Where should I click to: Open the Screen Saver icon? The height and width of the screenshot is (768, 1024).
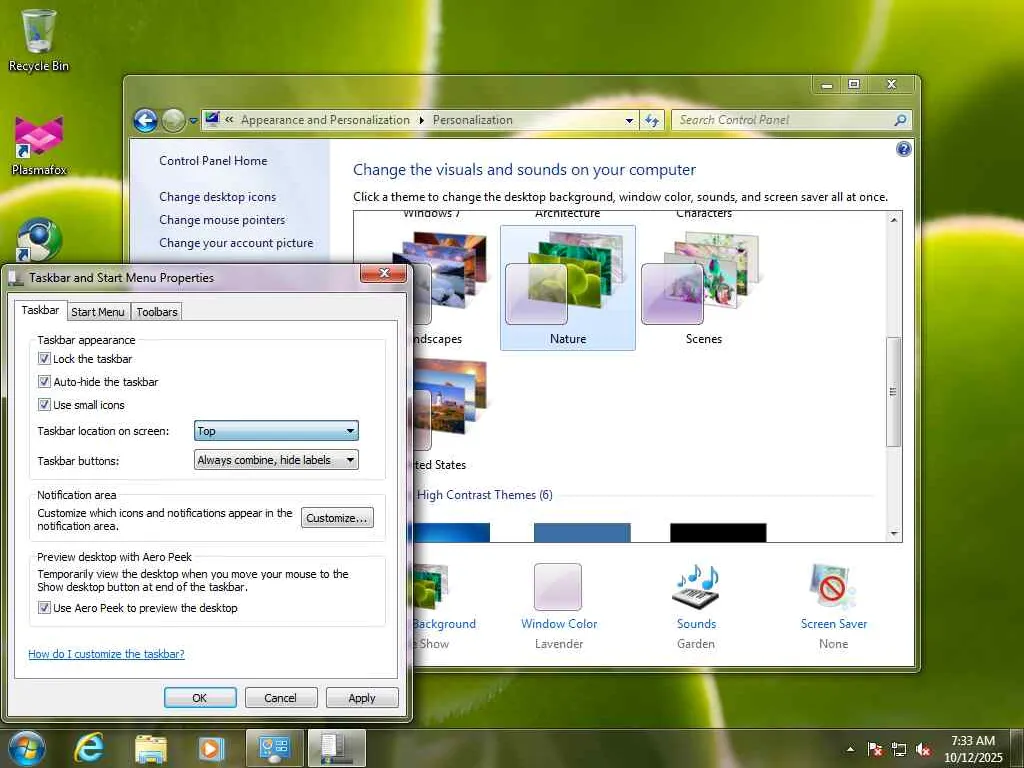click(833, 586)
